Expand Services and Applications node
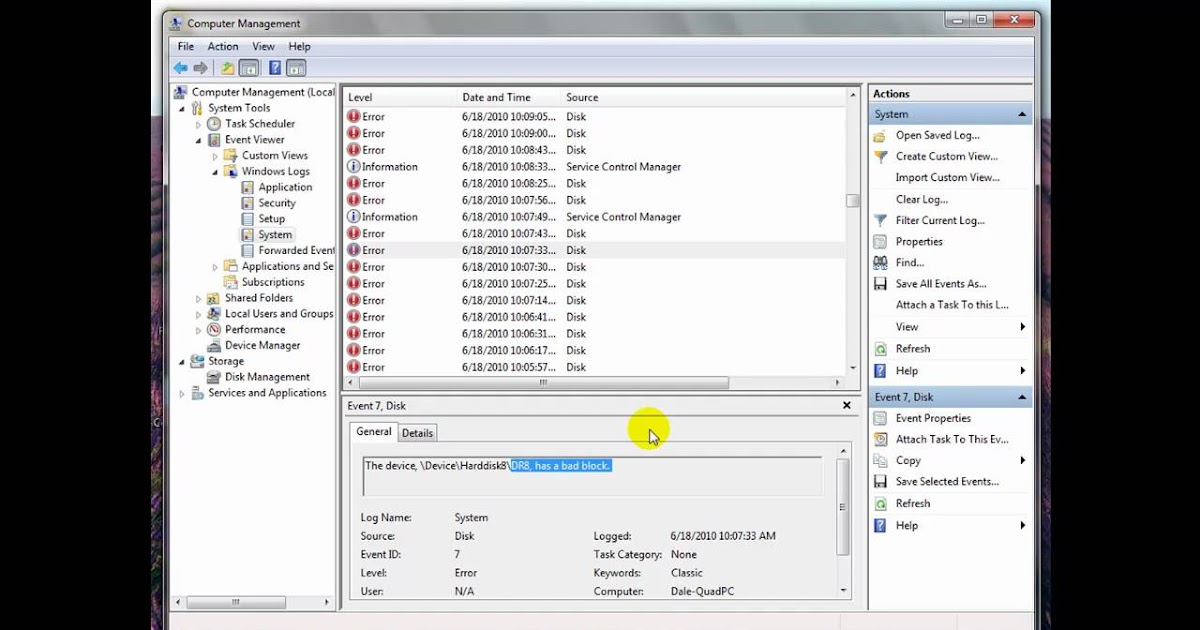 click(x=182, y=393)
